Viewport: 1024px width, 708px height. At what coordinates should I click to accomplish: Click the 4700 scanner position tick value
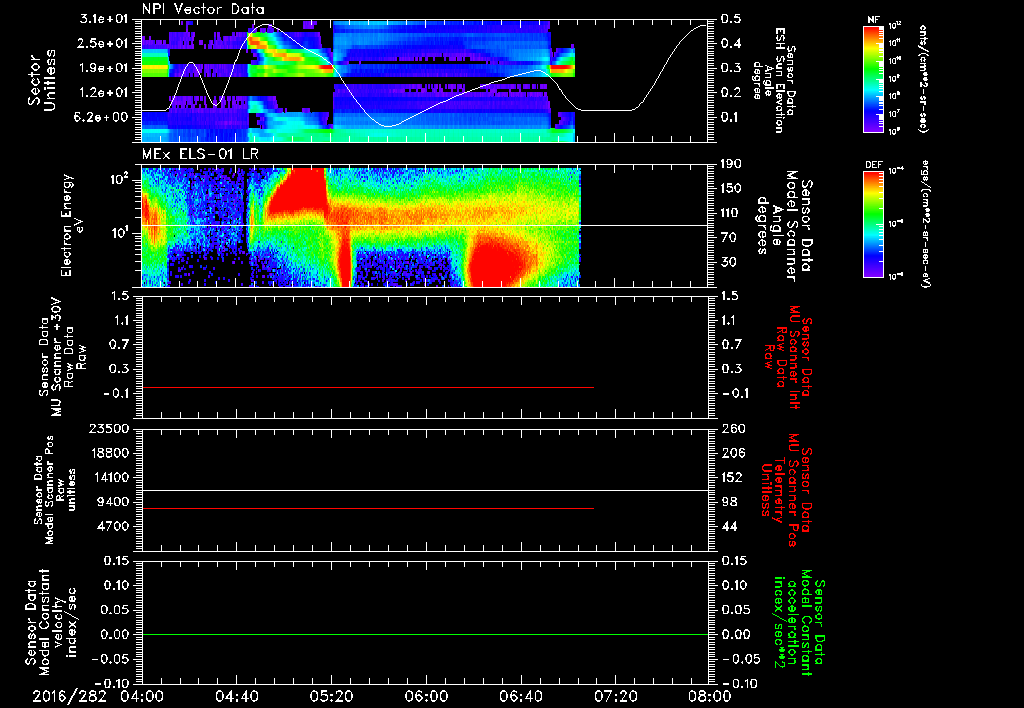(114, 526)
